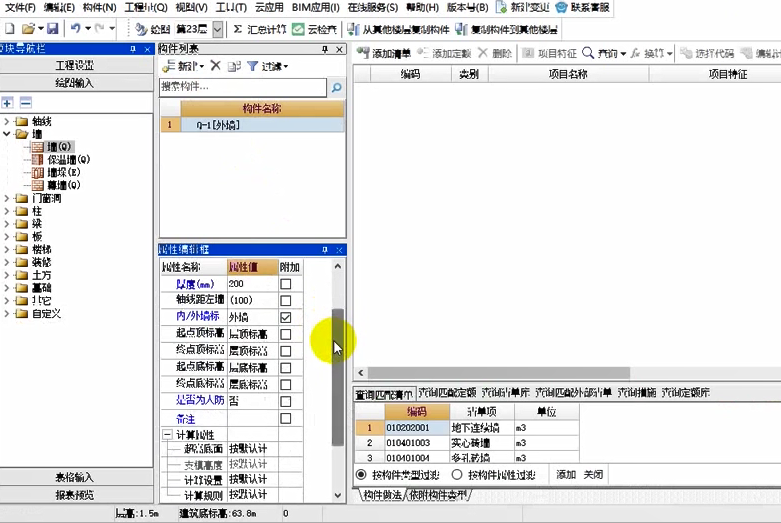The height and width of the screenshot is (523, 781).
Task: Check the 厚度(mm) attached checkbox
Action: tap(286, 284)
